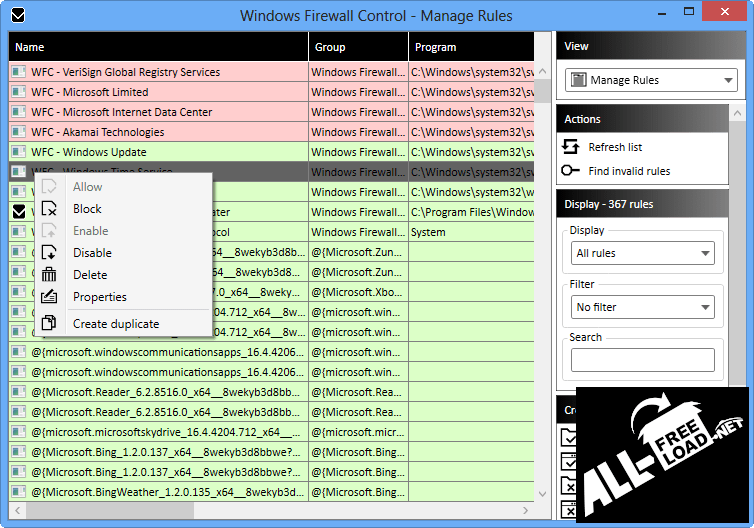Select Properties in the context menu
This screenshot has height=528, width=754.
(x=100, y=297)
